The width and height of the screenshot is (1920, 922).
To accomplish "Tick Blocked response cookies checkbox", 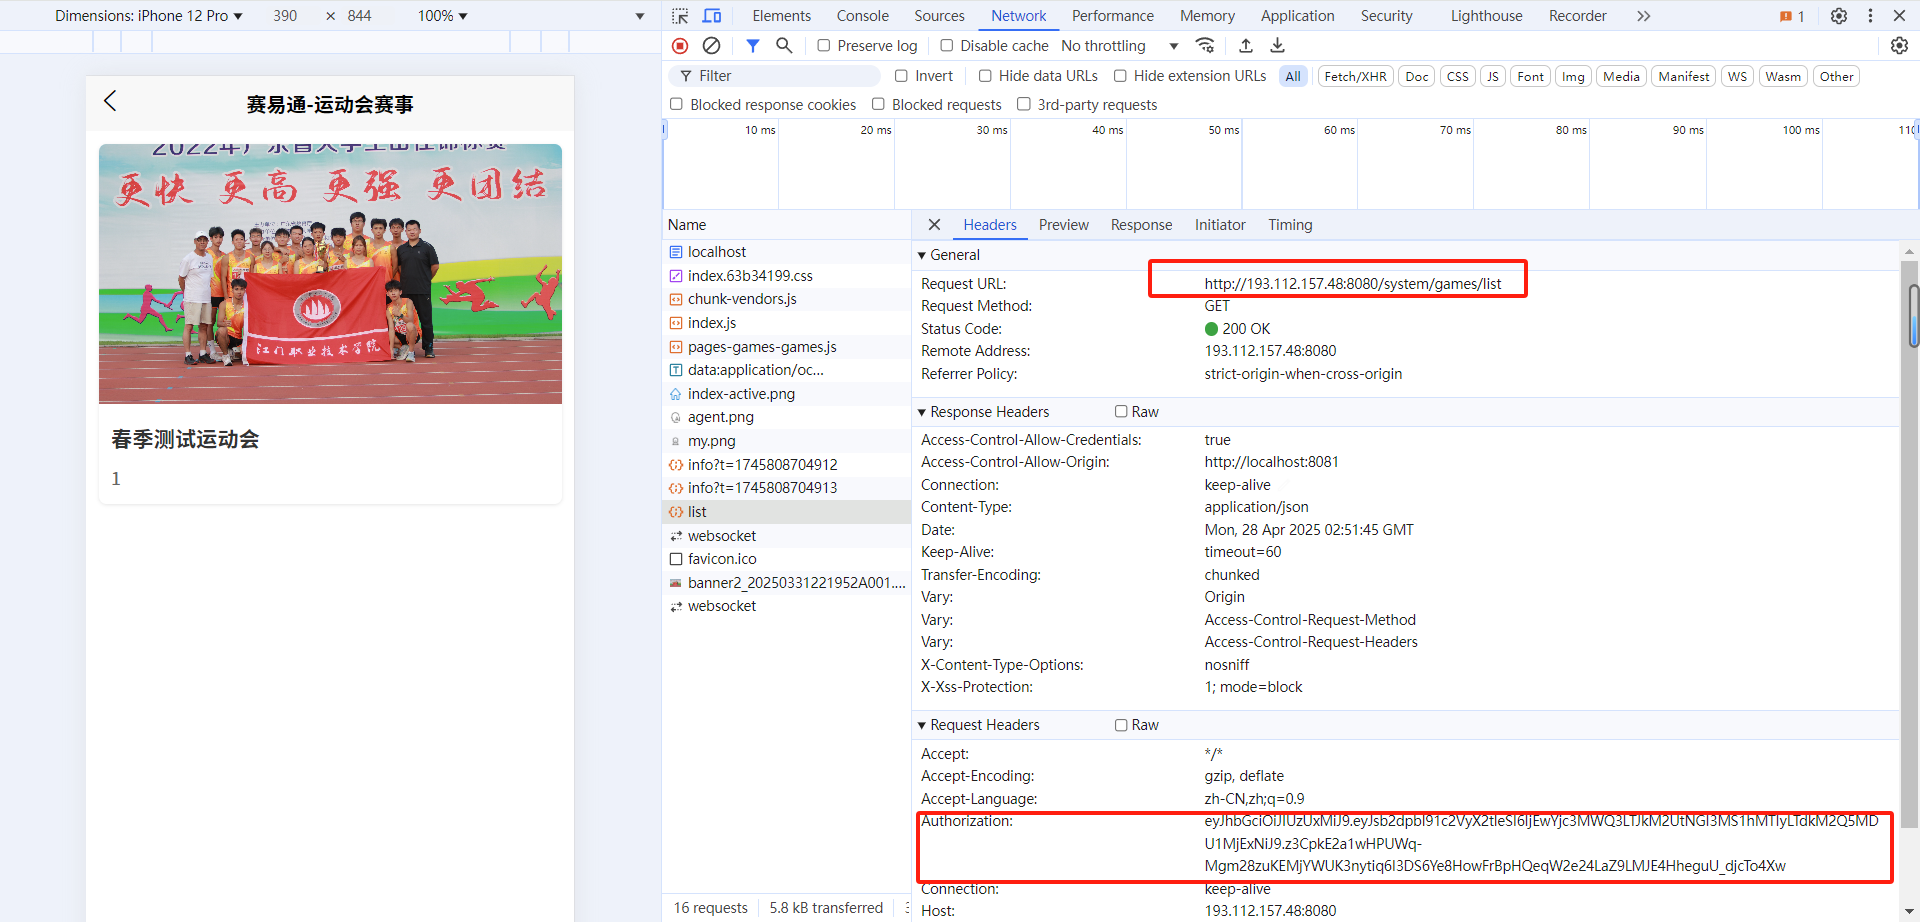I will (x=676, y=104).
